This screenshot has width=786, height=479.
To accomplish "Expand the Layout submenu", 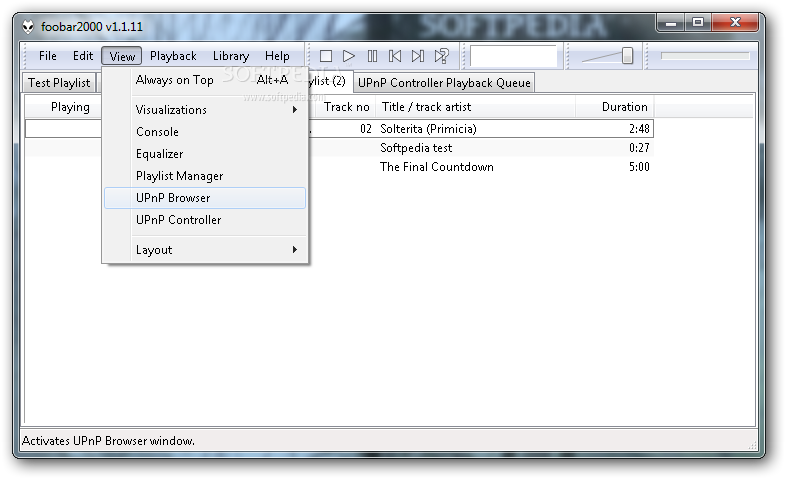I will pyautogui.click(x=205, y=250).
